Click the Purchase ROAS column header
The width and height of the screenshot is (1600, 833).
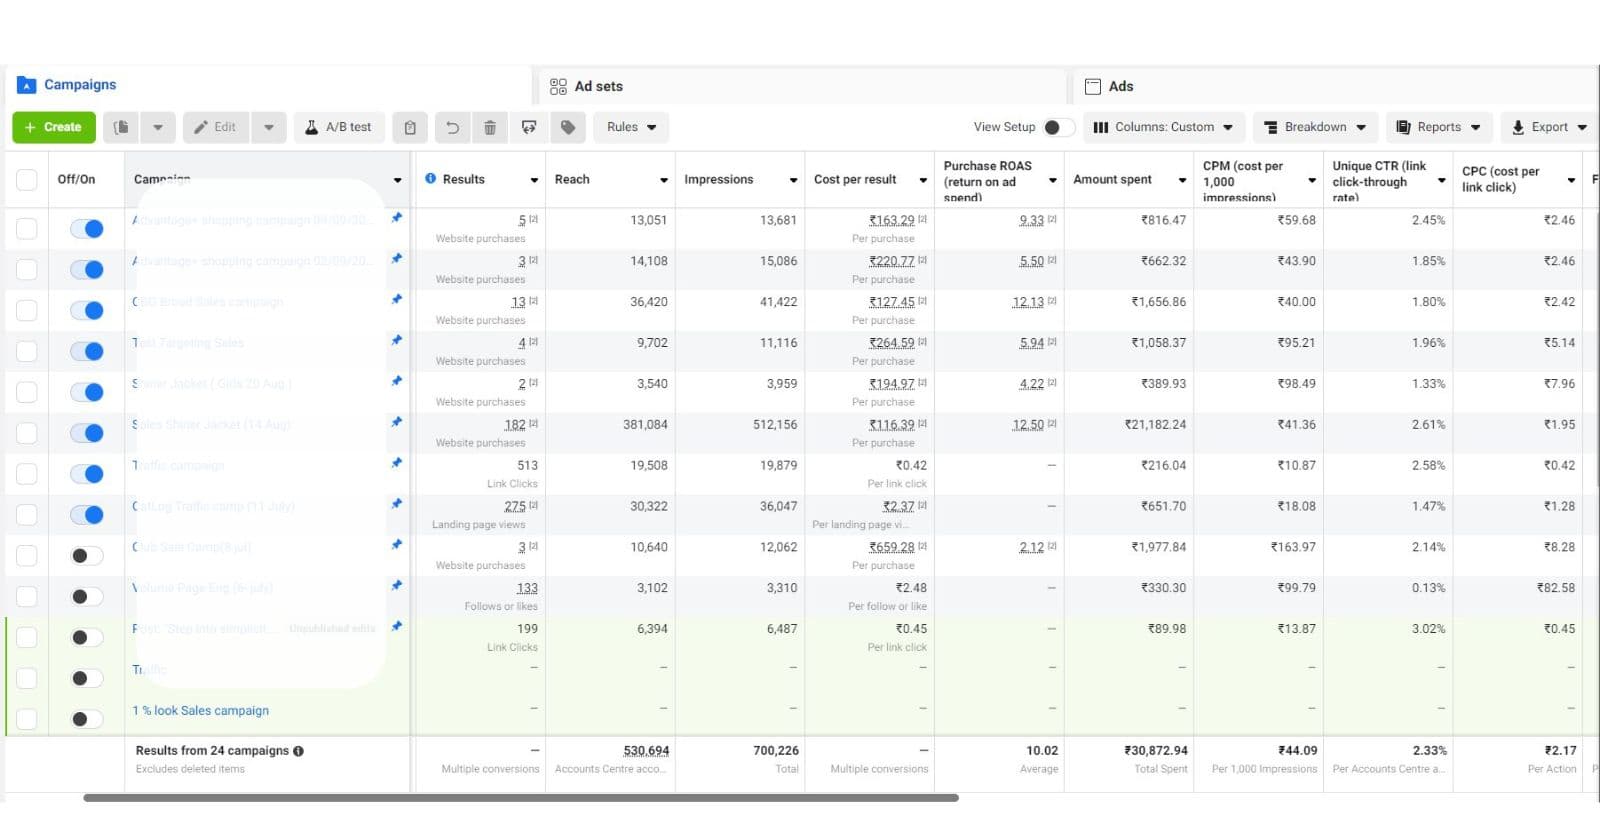point(987,181)
